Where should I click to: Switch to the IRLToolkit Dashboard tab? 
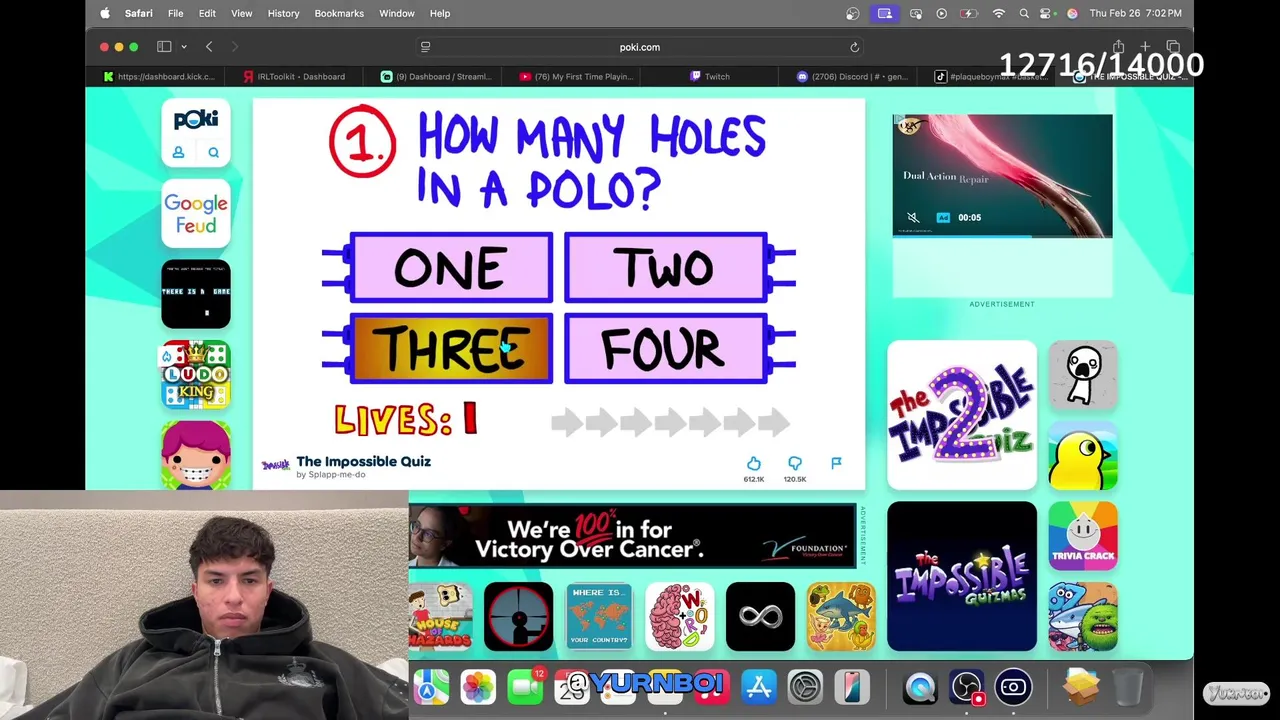[x=296, y=76]
